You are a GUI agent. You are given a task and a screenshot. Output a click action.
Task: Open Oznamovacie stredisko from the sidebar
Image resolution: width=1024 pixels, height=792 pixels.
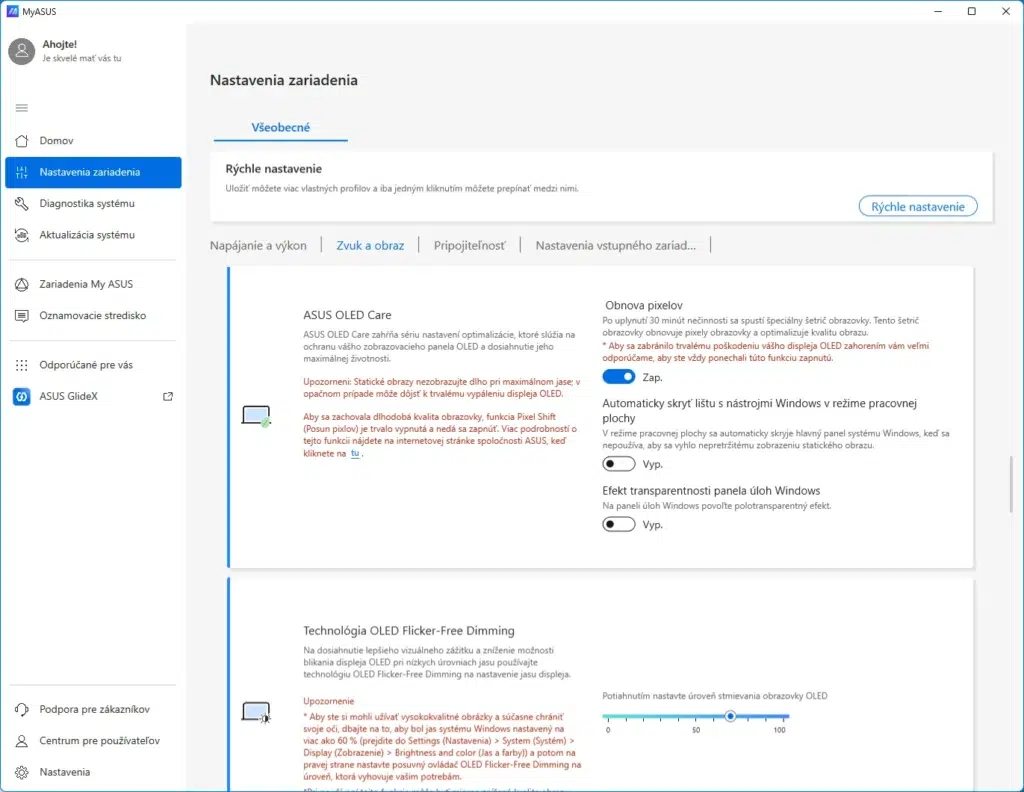(x=93, y=316)
